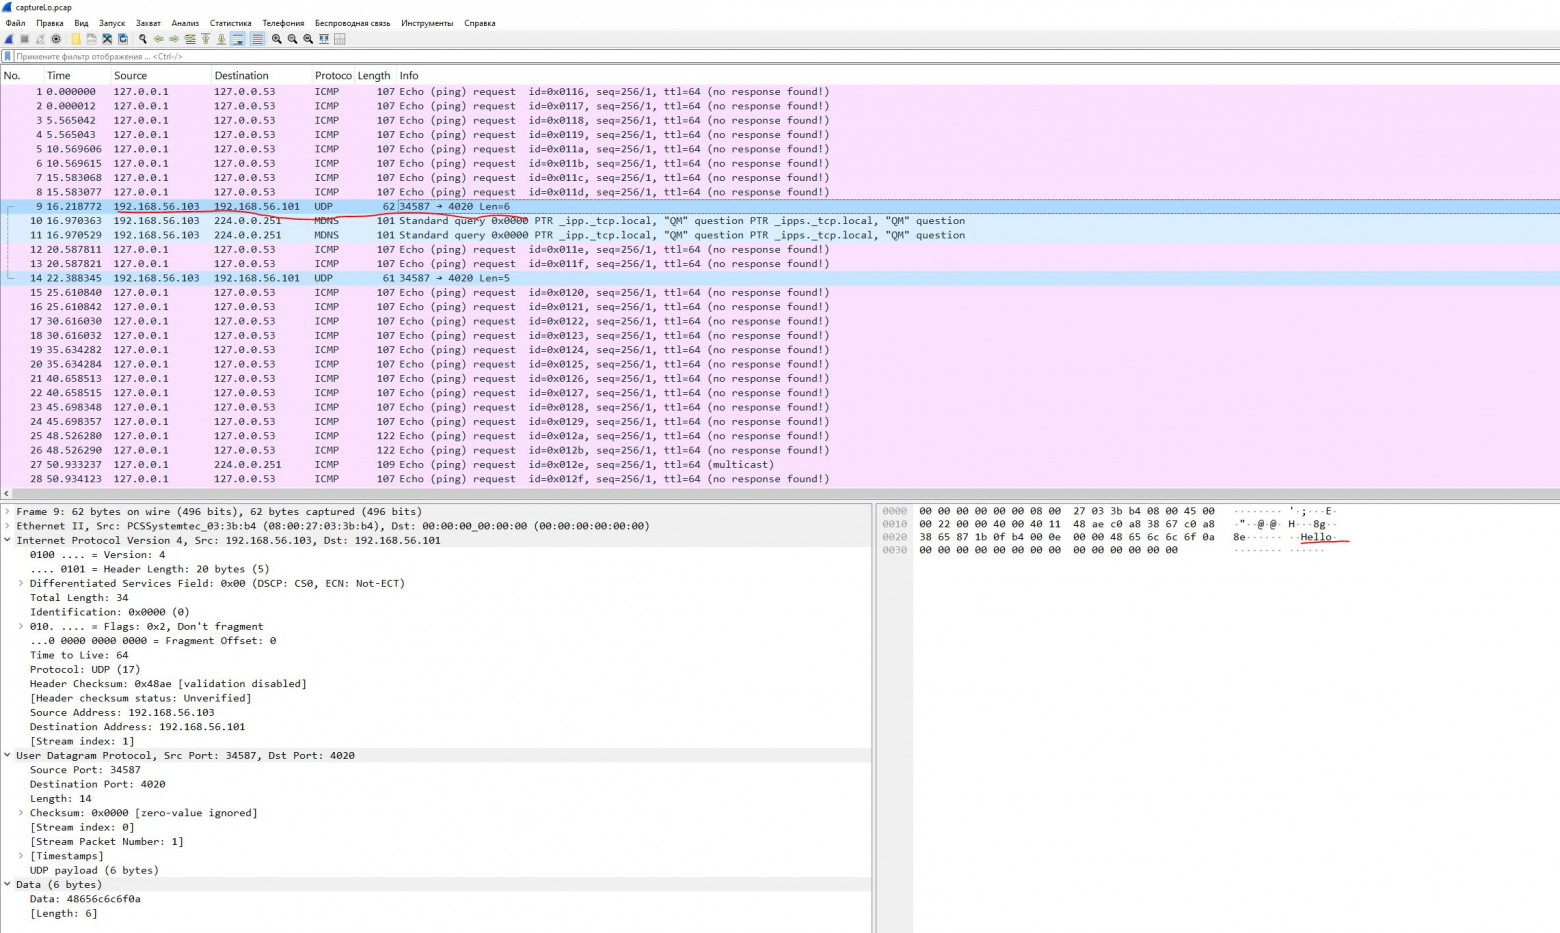This screenshot has height=933, width=1560.
Task: Open the Инструменты menu
Action: (x=427, y=23)
